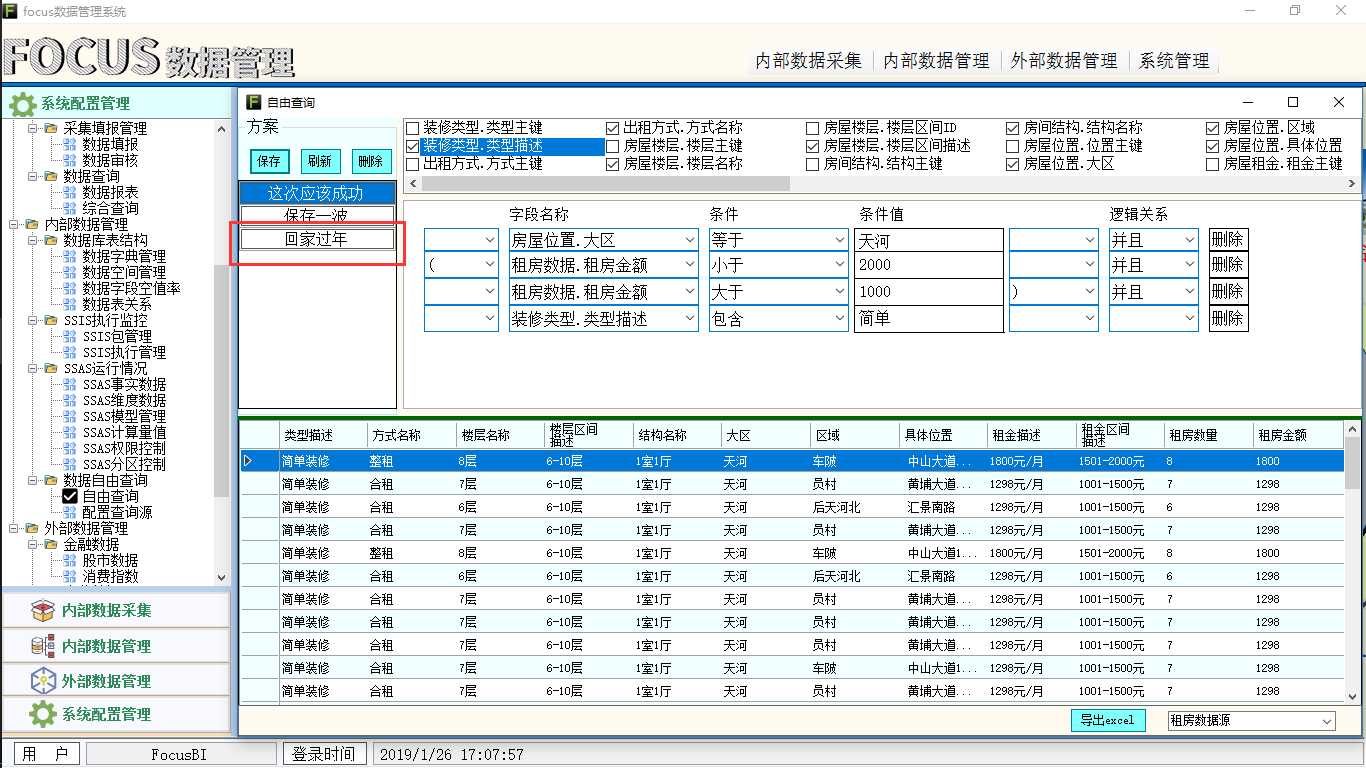
Task: Click the checked icon beside 自由查询 in tree
Action: (x=70, y=496)
